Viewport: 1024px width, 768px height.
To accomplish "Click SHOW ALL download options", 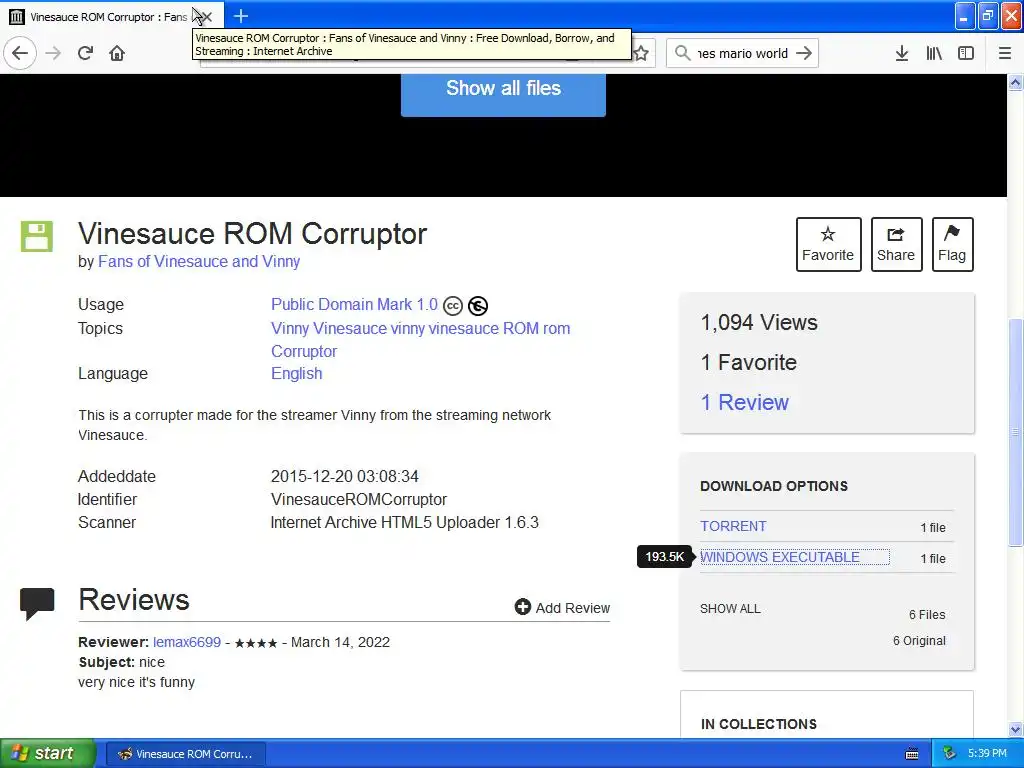I will [730, 609].
